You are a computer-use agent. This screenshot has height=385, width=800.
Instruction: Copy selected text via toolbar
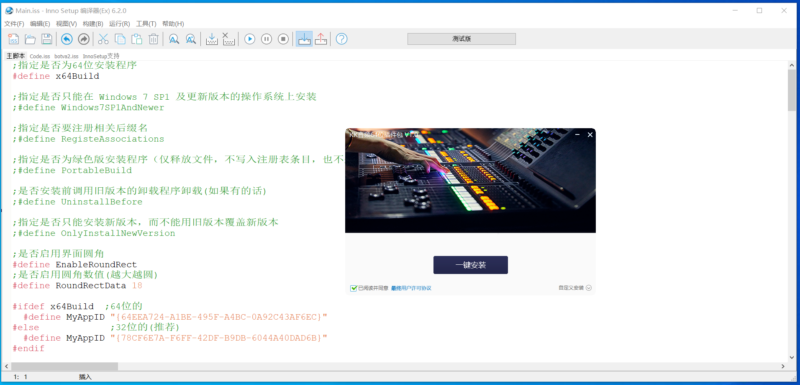click(x=120, y=39)
